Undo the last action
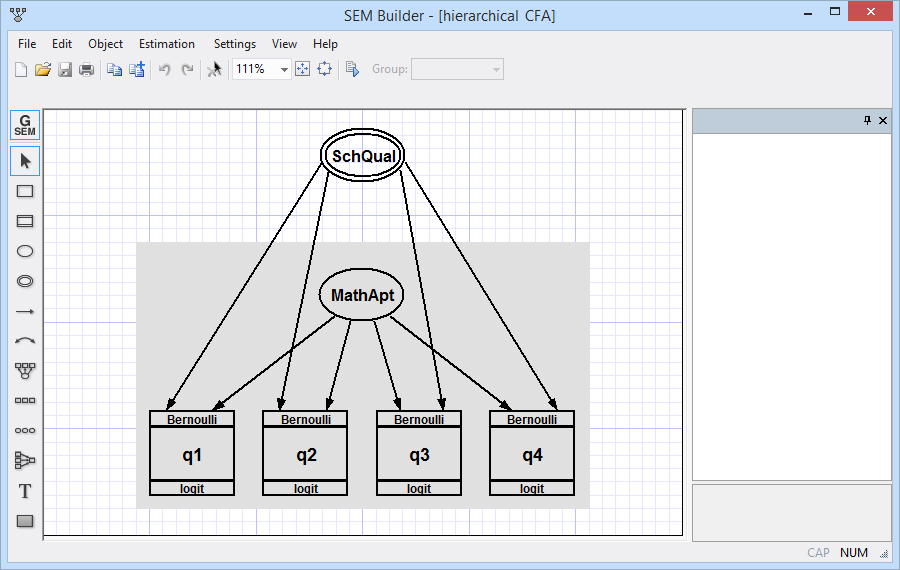The height and width of the screenshot is (570, 900). [x=165, y=69]
